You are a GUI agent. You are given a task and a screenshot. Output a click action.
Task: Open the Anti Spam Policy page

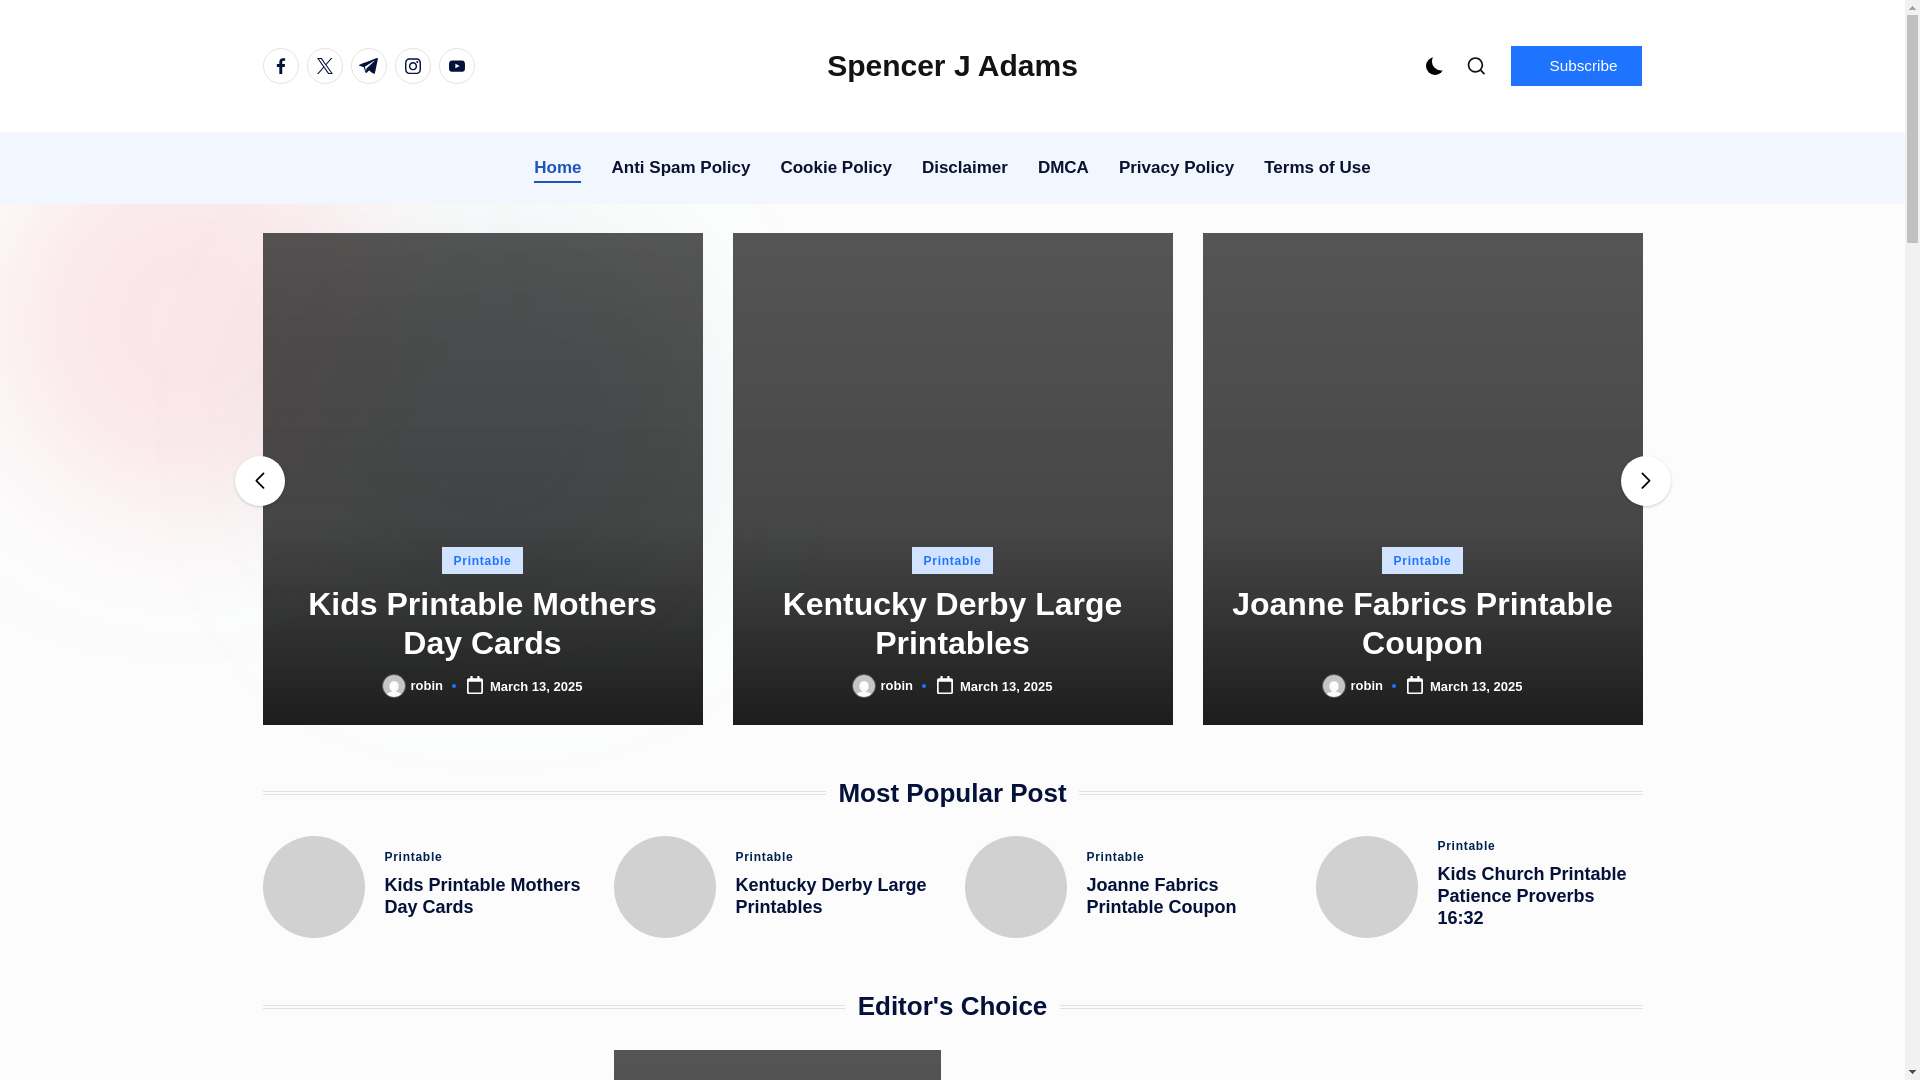(x=681, y=168)
